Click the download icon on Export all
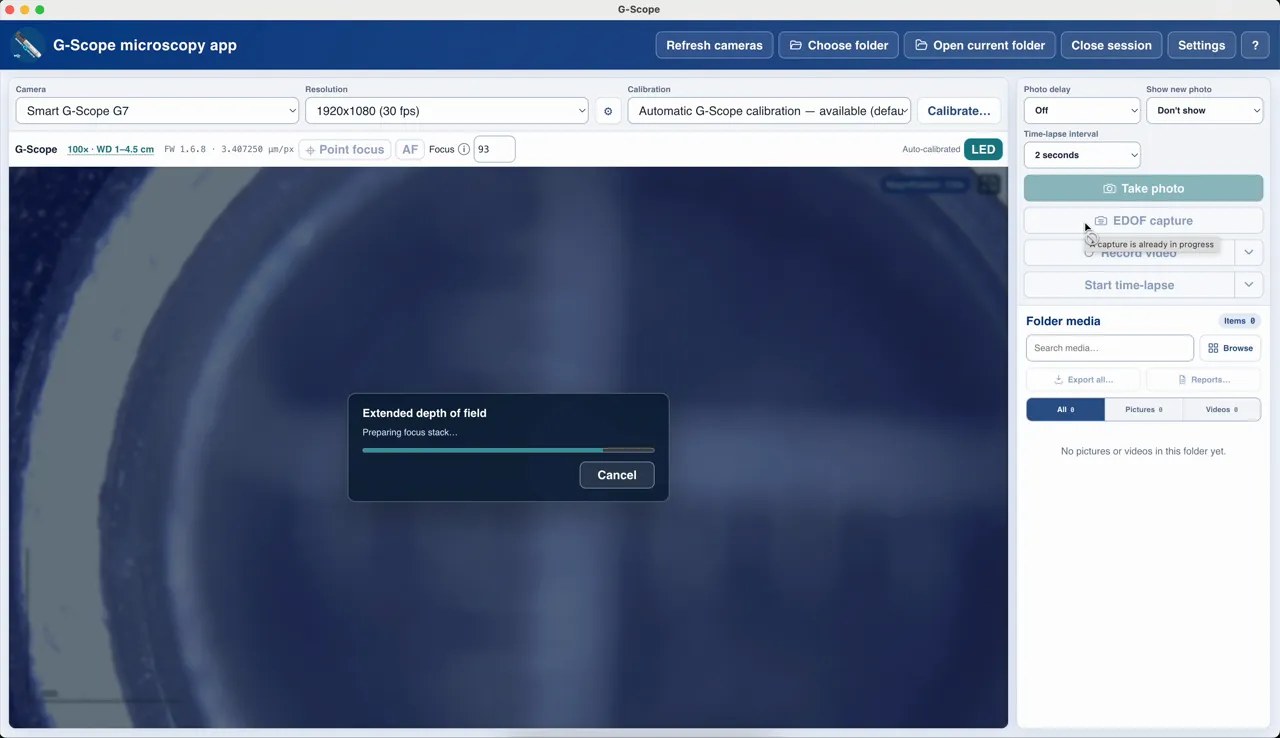The image size is (1280, 738). (x=1059, y=380)
